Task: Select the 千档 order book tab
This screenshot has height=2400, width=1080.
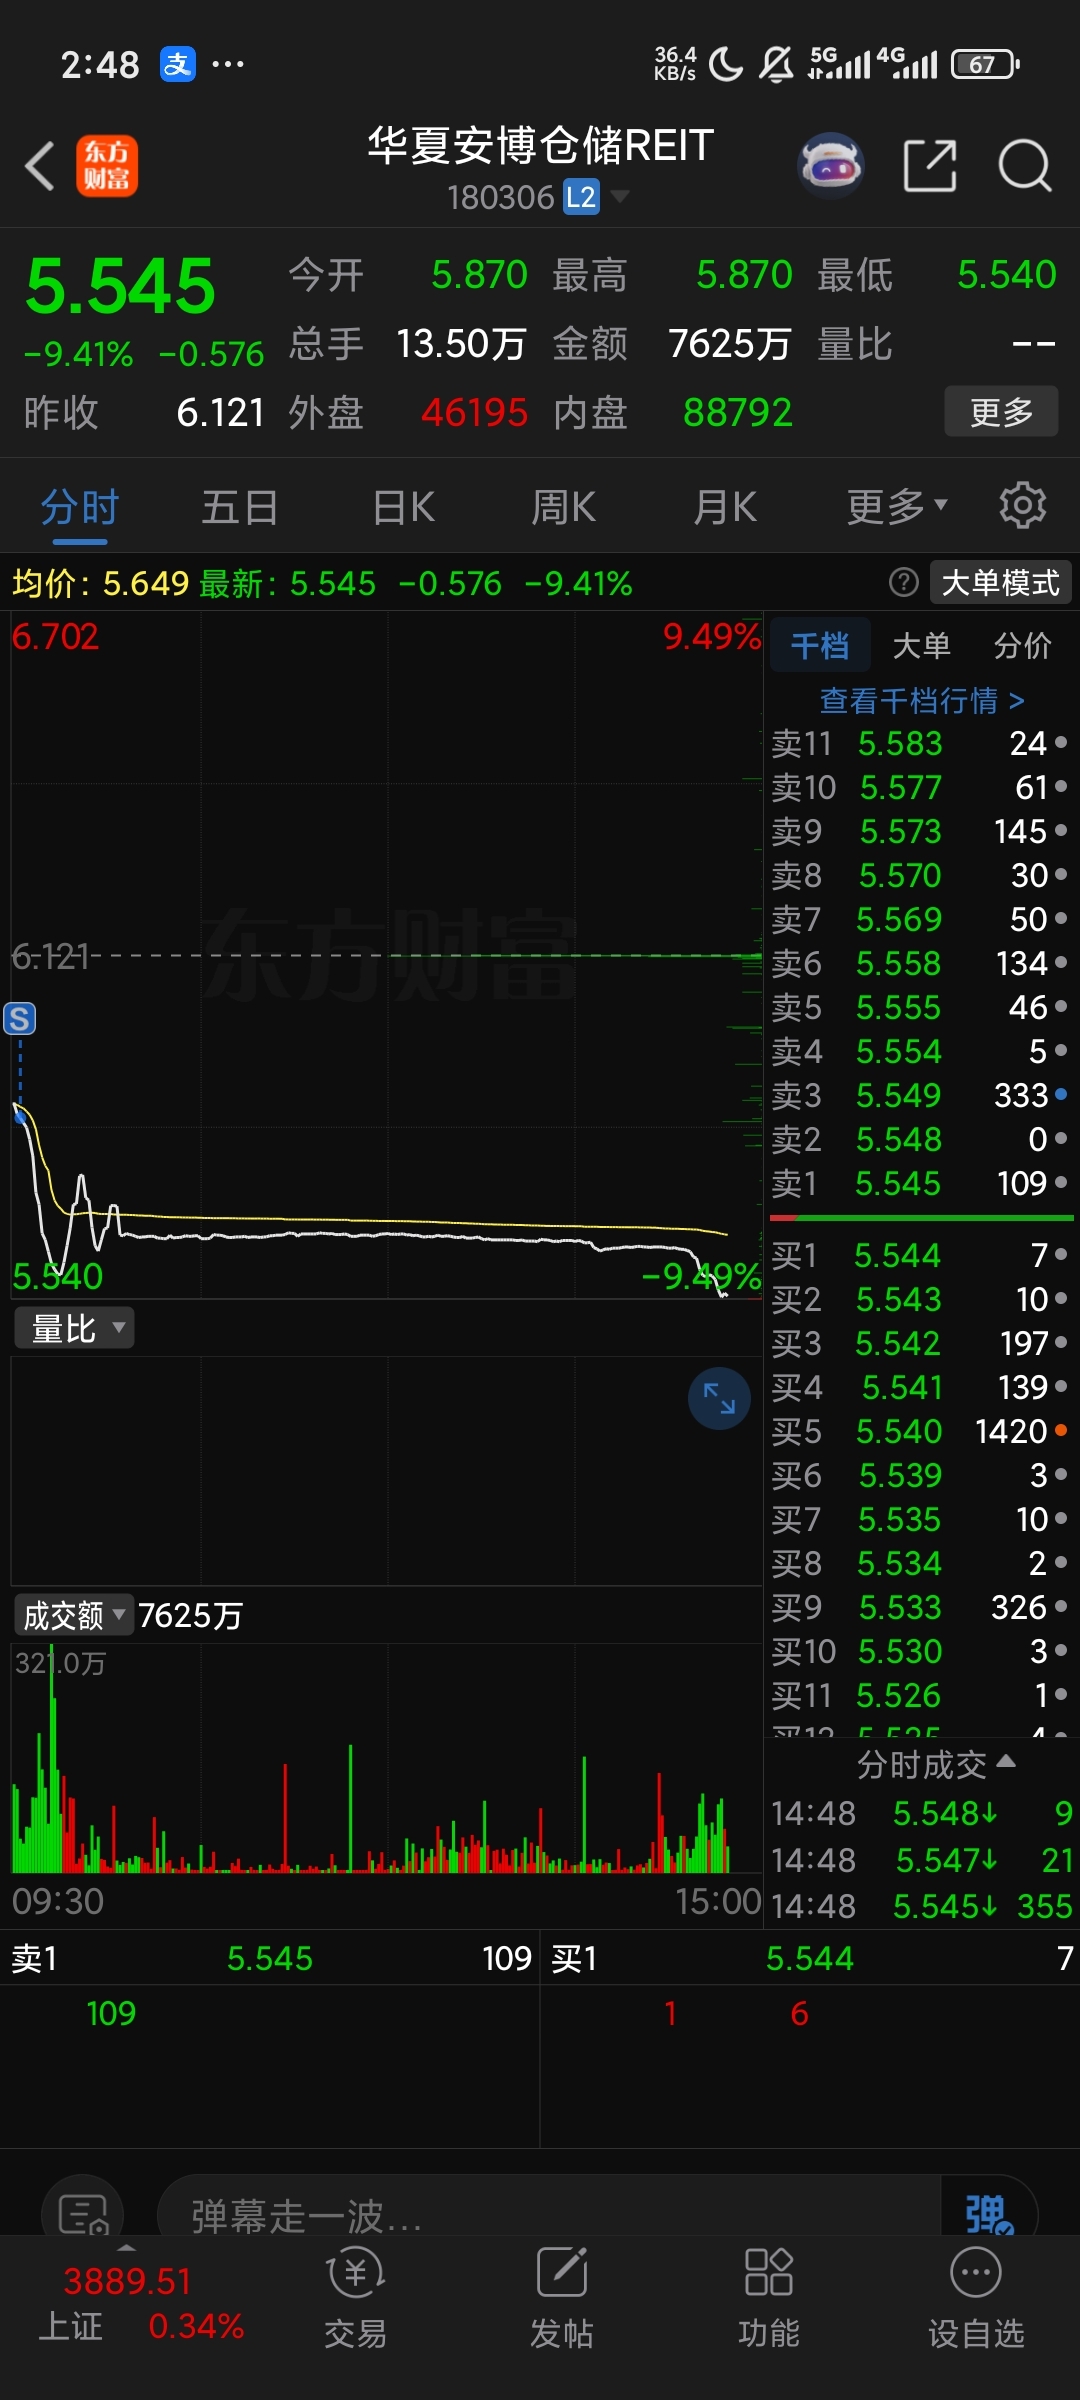Action: coord(820,645)
